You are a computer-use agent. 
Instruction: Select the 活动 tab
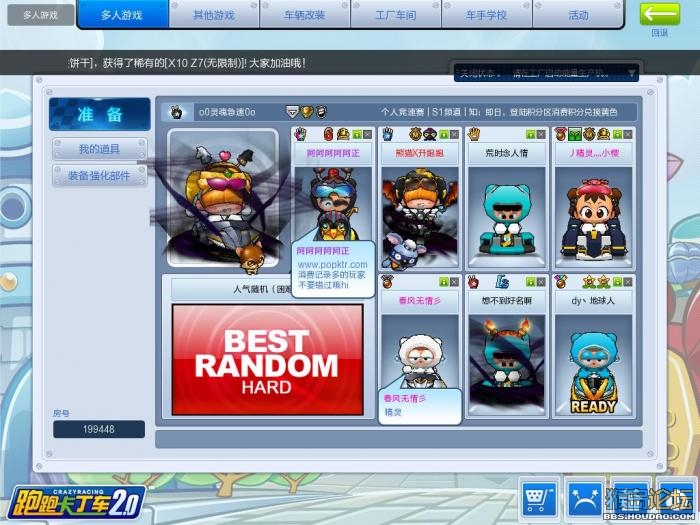point(578,15)
